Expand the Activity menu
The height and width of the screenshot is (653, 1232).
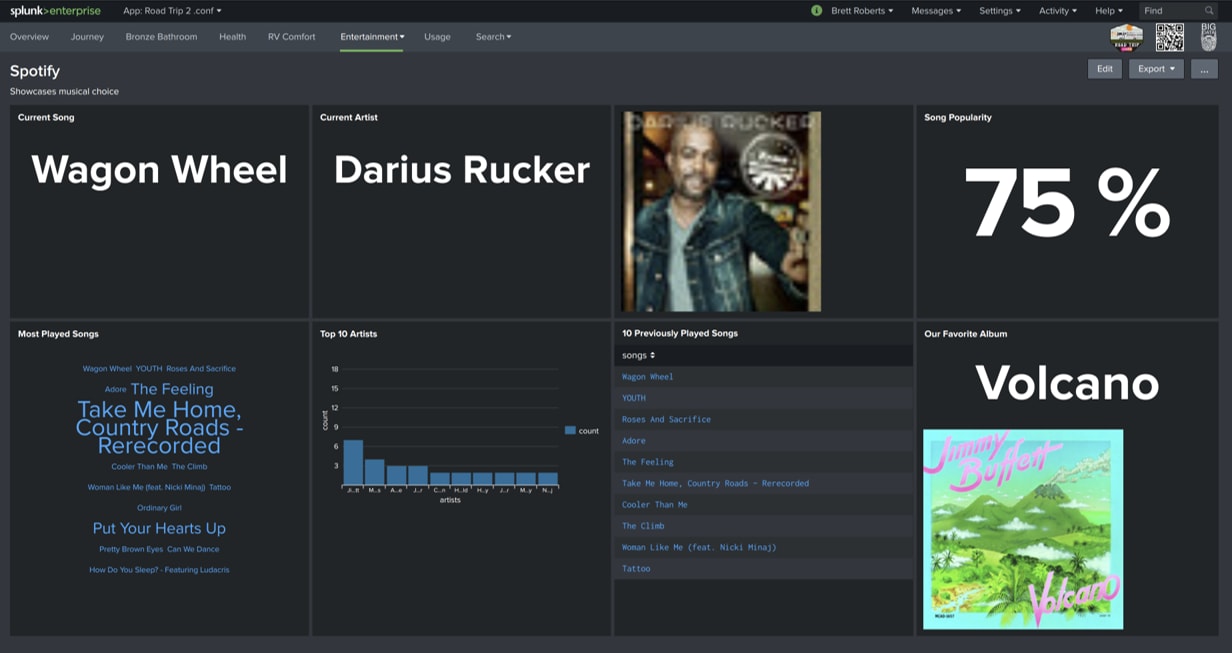tap(1058, 11)
